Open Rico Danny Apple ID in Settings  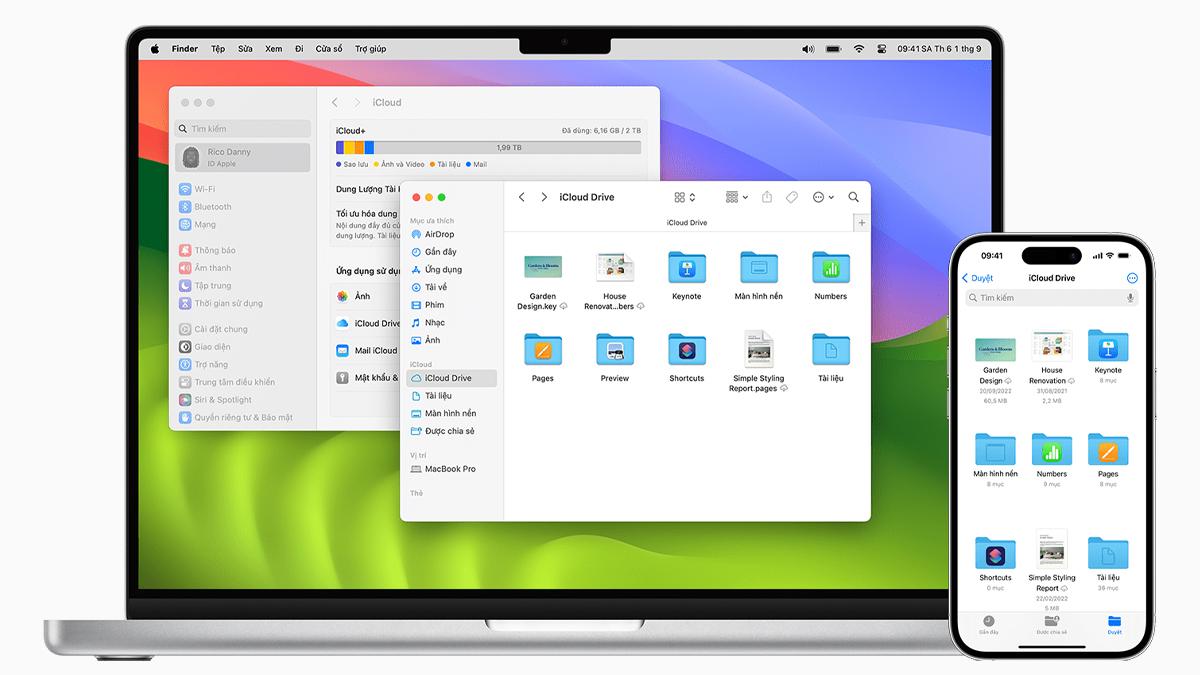[x=243, y=157]
